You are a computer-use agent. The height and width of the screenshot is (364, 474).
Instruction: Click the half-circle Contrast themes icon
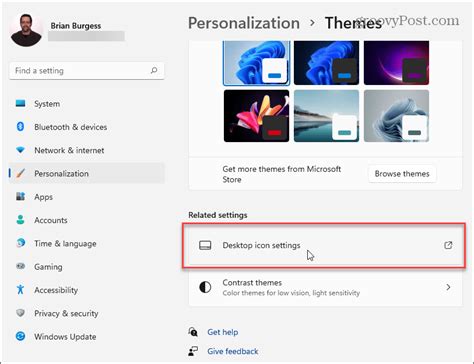tap(205, 287)
